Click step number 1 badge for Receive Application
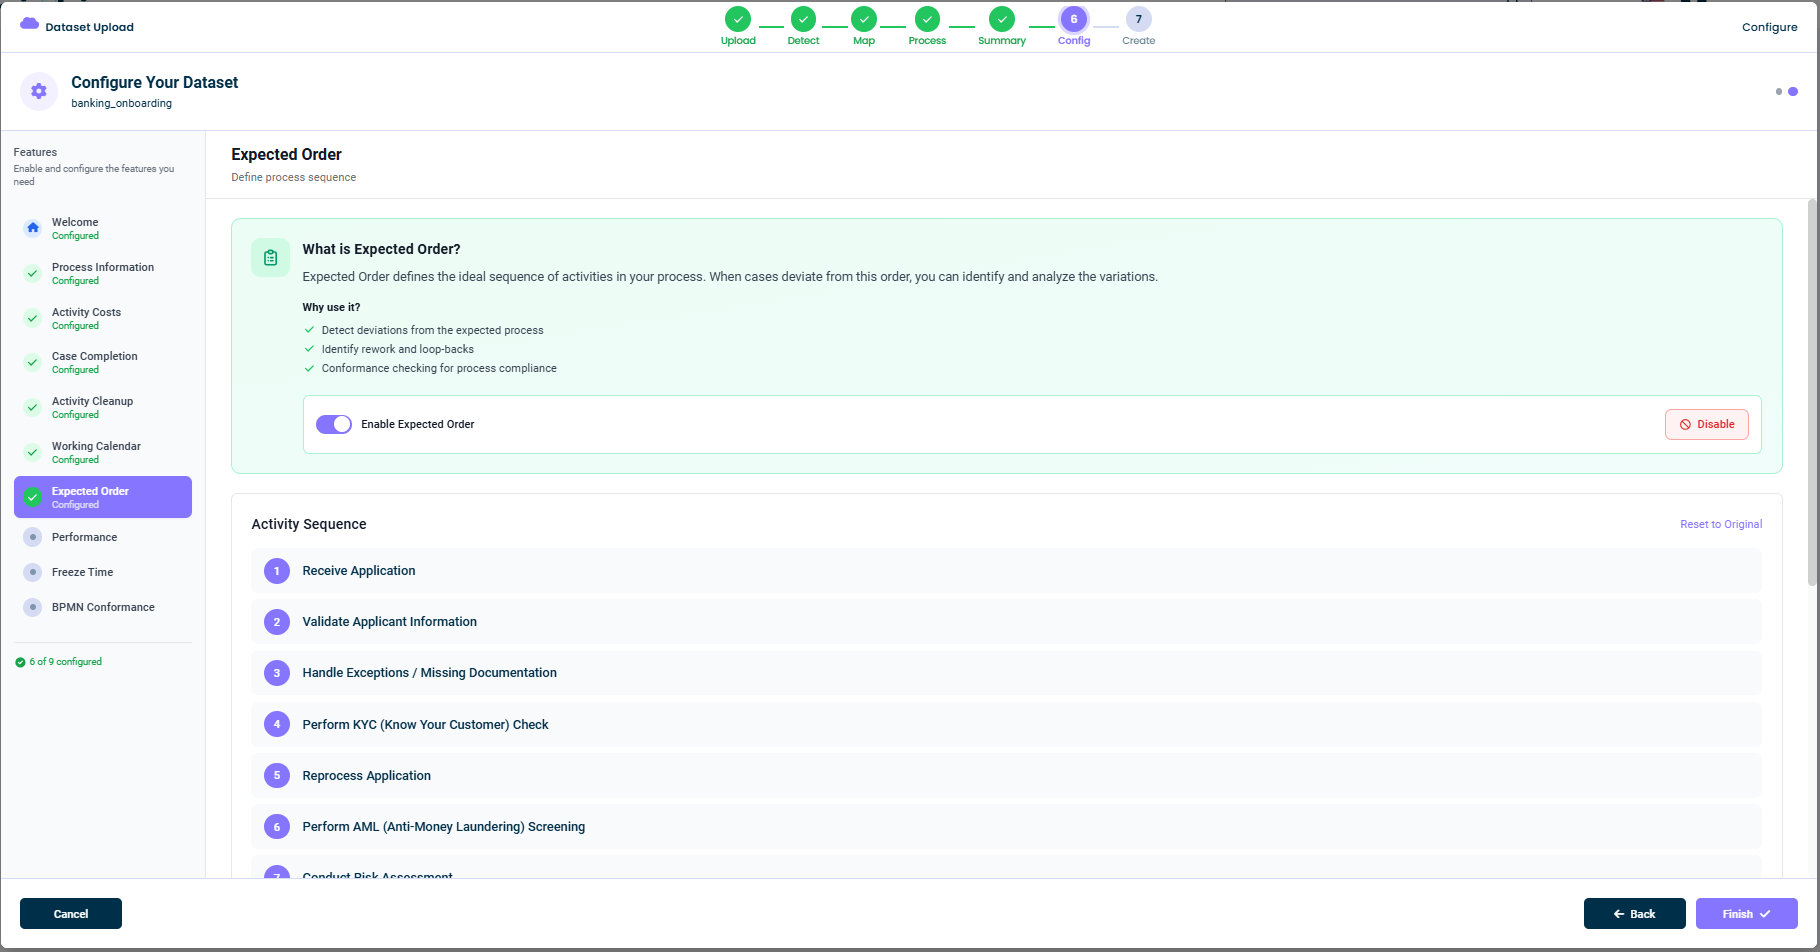The height and width of the screenshot is (952, 1820). click(x=277, y=571)
